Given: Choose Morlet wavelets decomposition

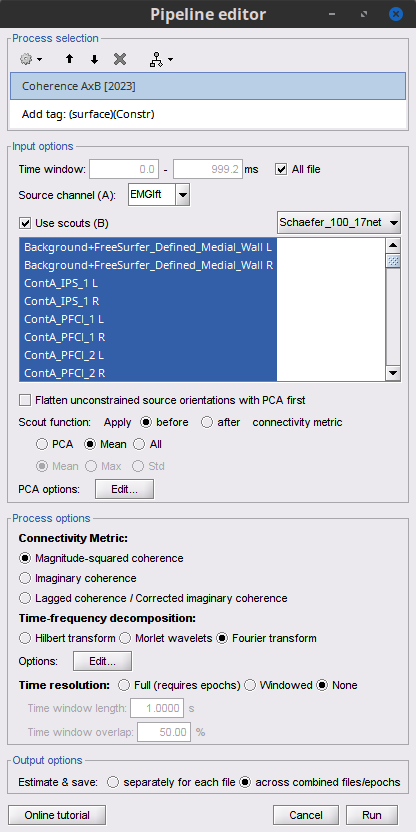Looking at the screenshot, I should point(125,638).
